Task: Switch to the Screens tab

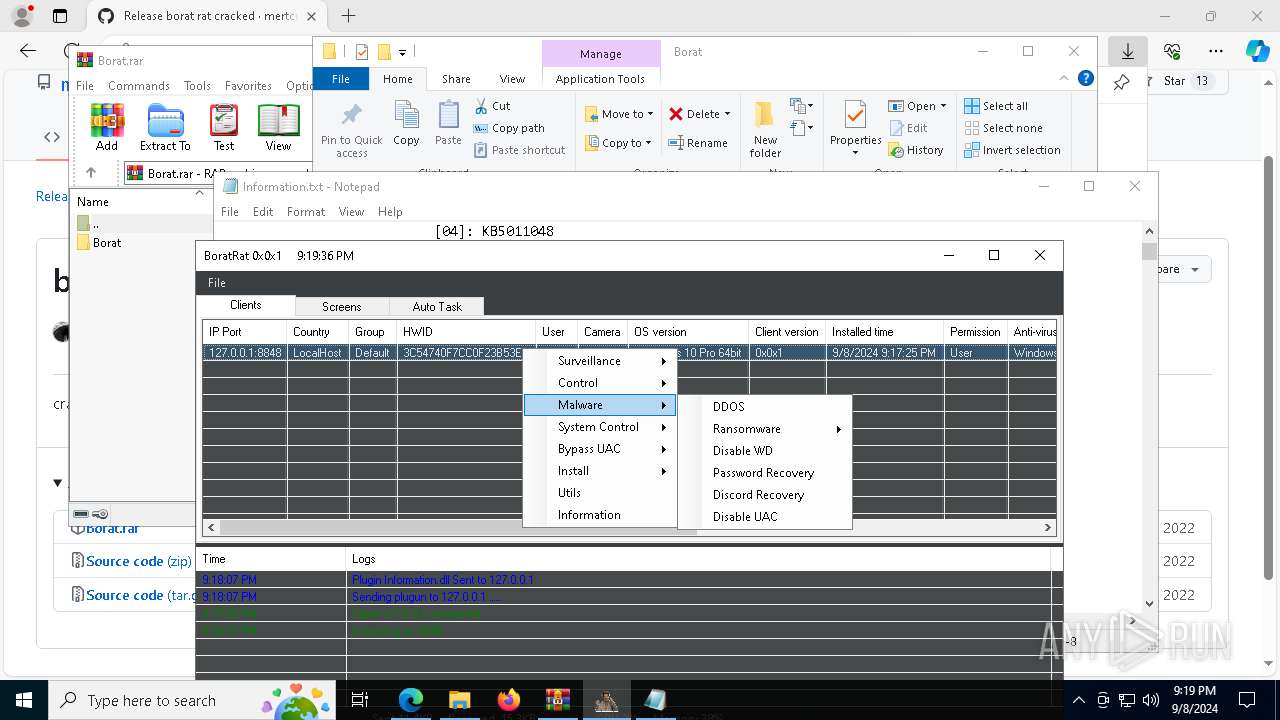Action: tap(341, 307)
